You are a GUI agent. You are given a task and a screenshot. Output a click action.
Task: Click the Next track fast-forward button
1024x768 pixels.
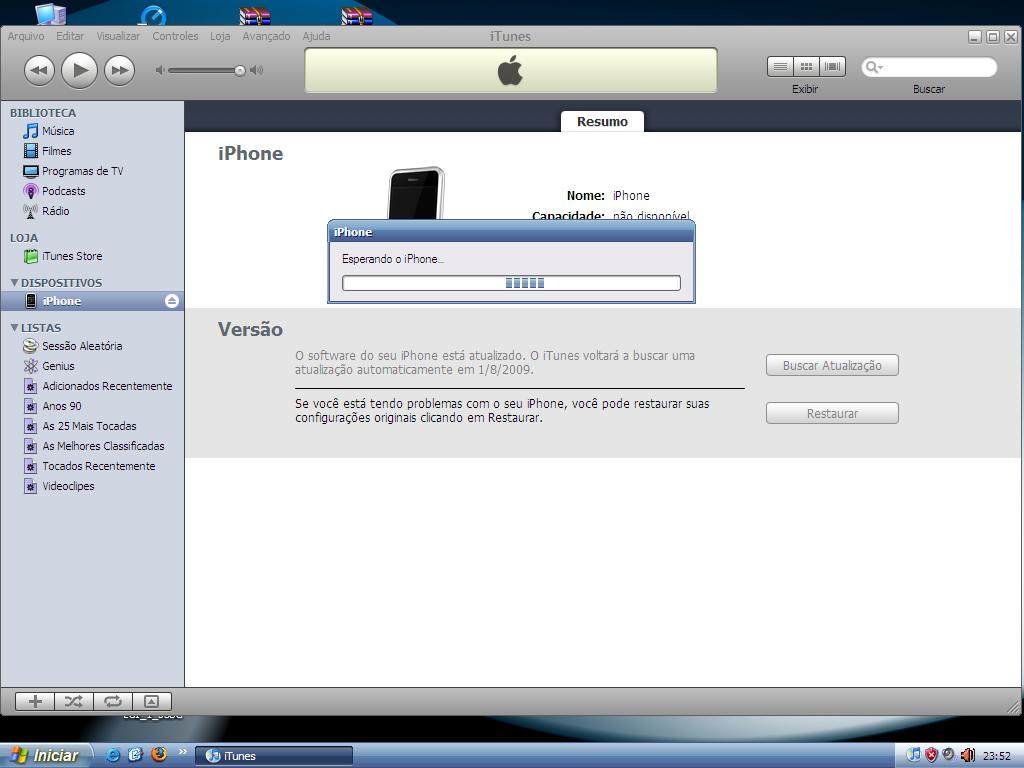(120, 70)
